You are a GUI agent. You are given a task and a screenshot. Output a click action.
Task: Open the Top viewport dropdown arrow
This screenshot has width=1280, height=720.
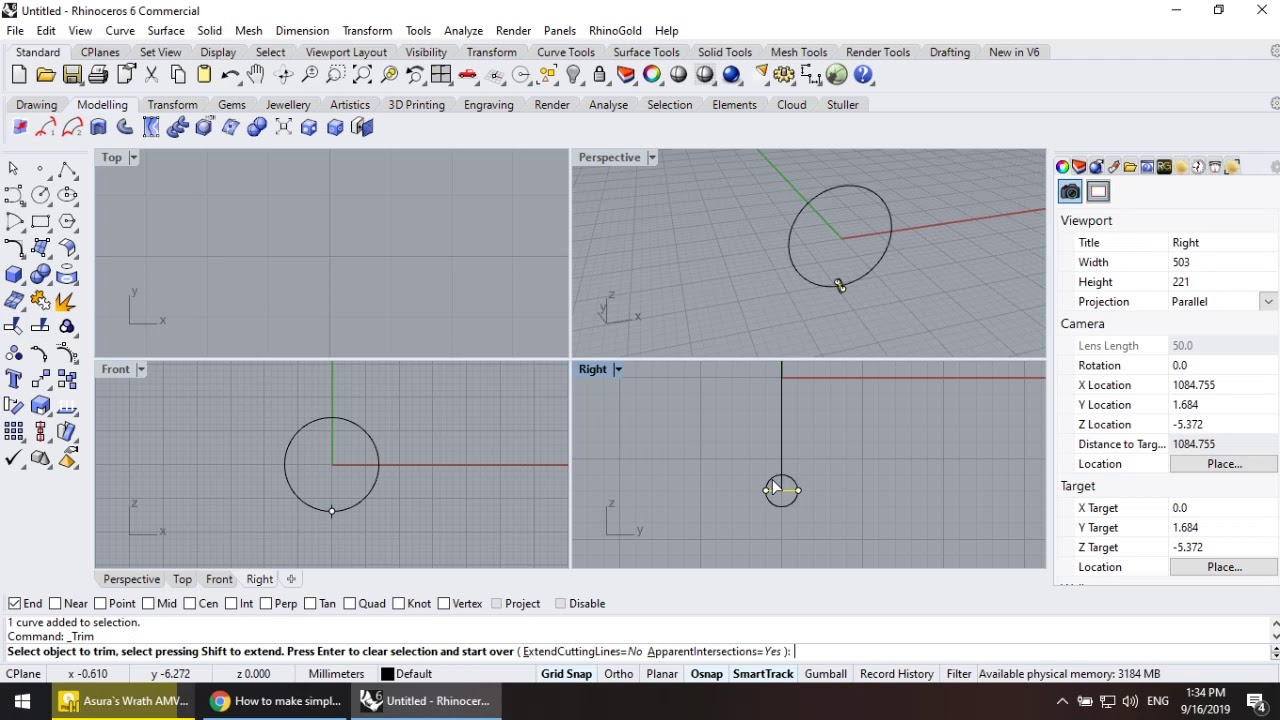133,157
